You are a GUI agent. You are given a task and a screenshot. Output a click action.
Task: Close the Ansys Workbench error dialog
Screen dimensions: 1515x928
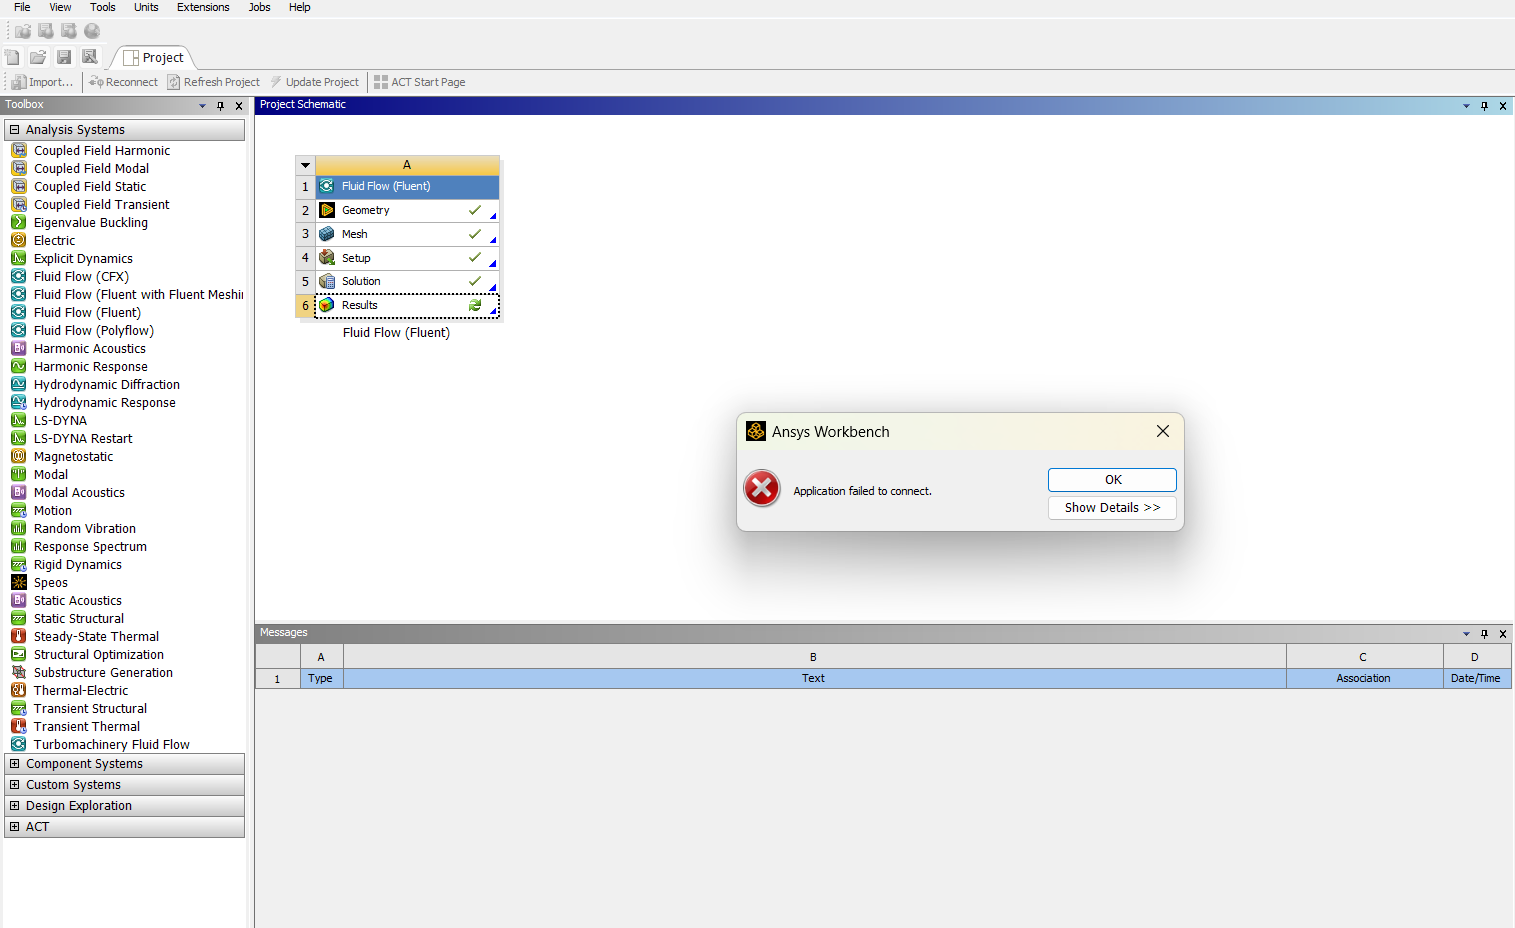(x=1162, y=431)
